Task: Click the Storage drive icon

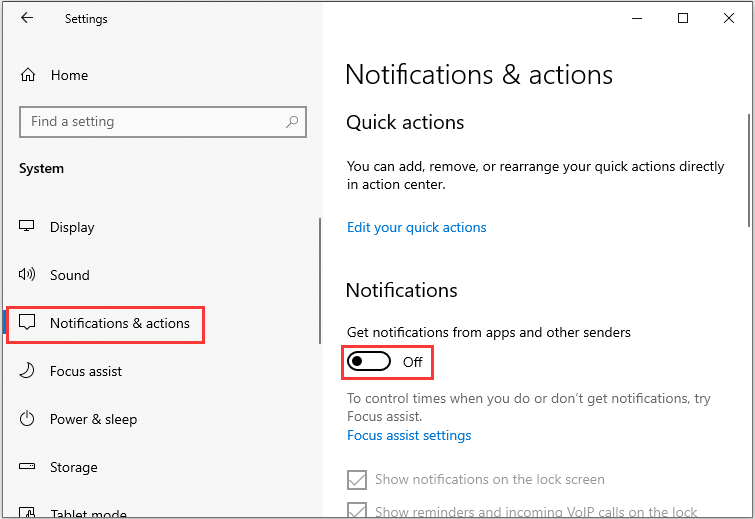Action: click(x=27, y=466)
